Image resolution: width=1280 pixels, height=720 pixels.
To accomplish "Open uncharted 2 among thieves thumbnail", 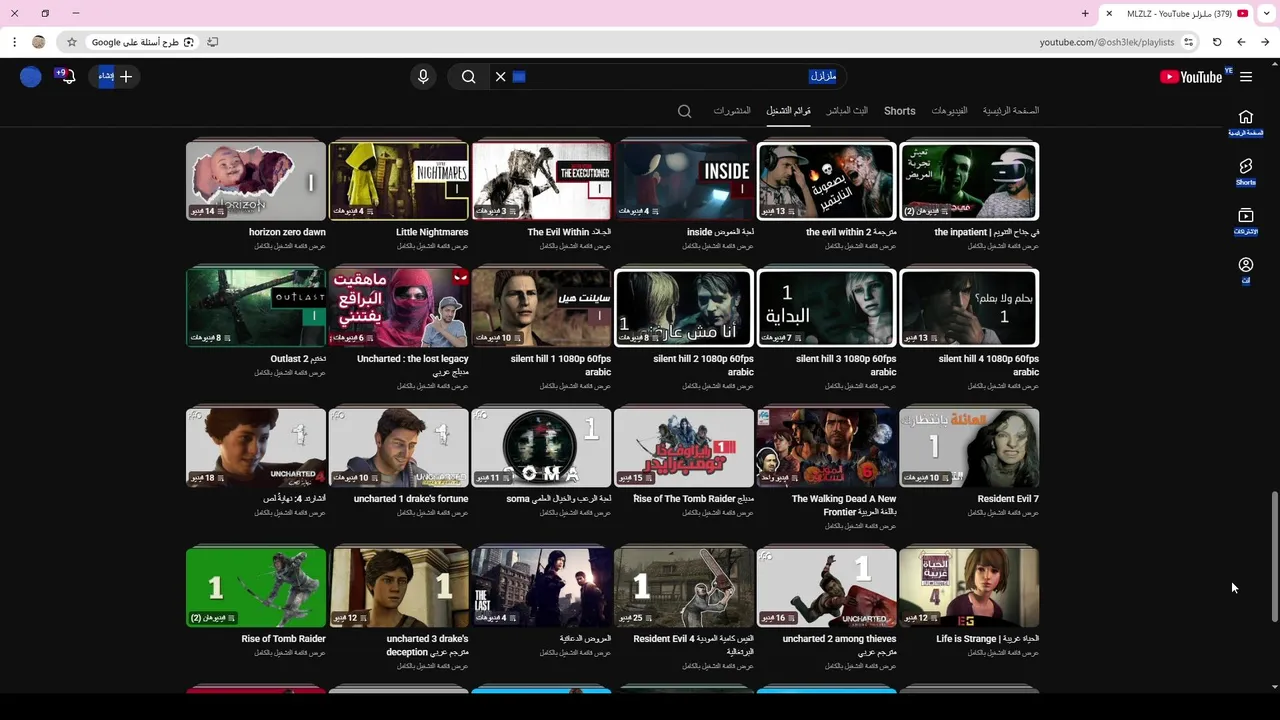I will tap(827, 587).
